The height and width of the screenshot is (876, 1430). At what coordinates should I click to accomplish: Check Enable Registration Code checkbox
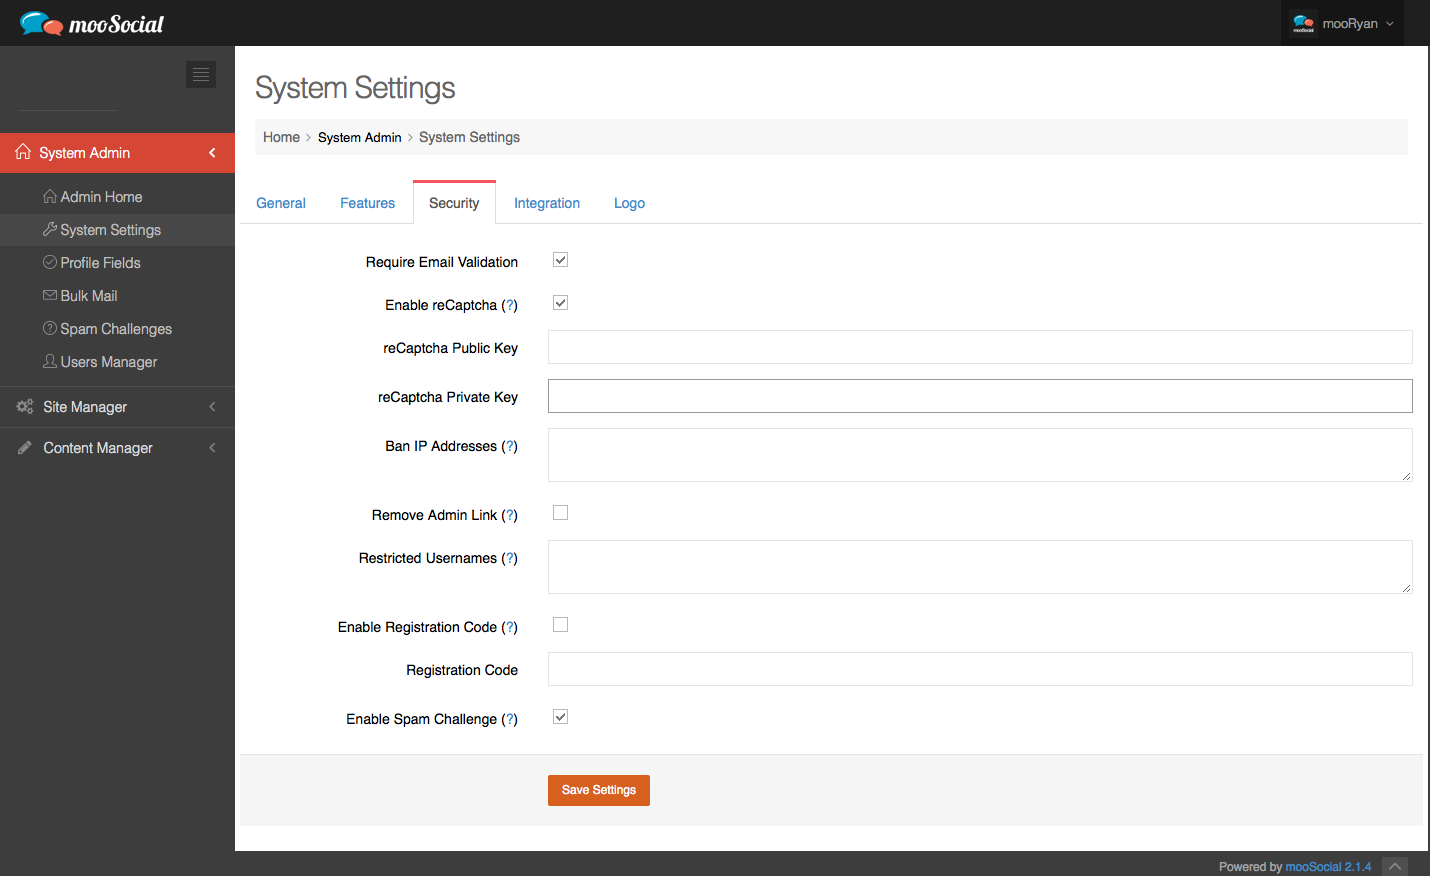click(560, 625)
